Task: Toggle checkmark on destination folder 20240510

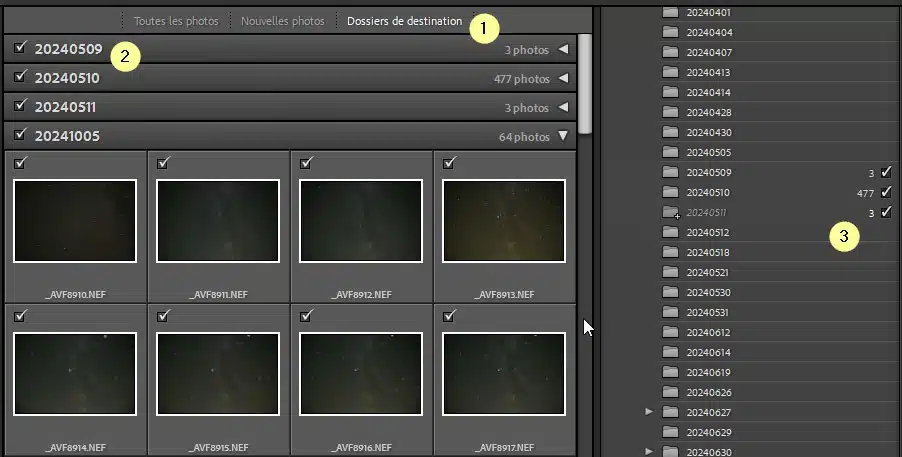Action: click(x=886, y=192)
